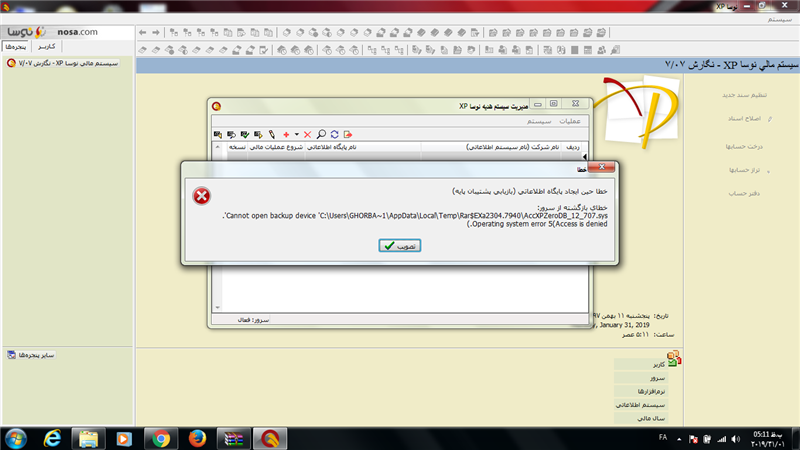Select سیستم مالی نوسا XP window entry
Viewport: 800px width, 450px height.
pyautogui.click(x=65, y=62)
